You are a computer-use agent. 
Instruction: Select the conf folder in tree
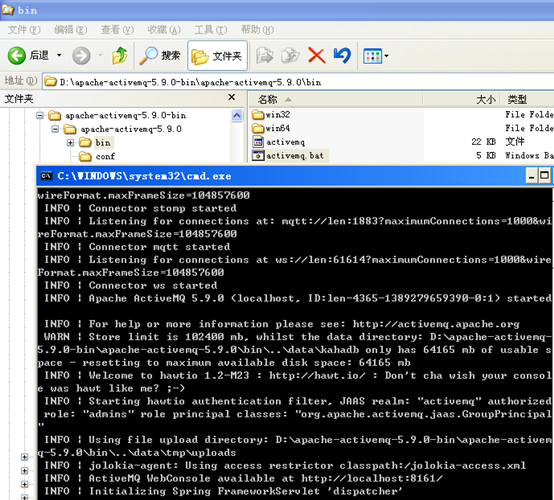(x=105, y=156)
